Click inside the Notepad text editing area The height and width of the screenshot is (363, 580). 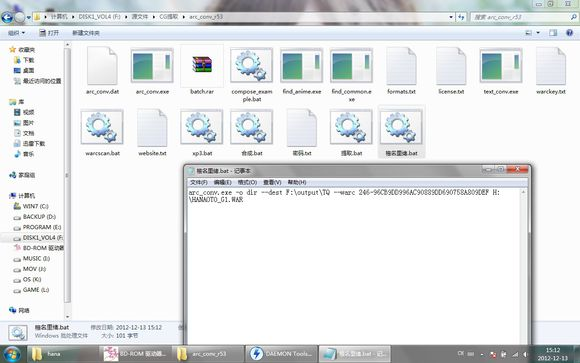pyautogui.click(x=353, y=266)
